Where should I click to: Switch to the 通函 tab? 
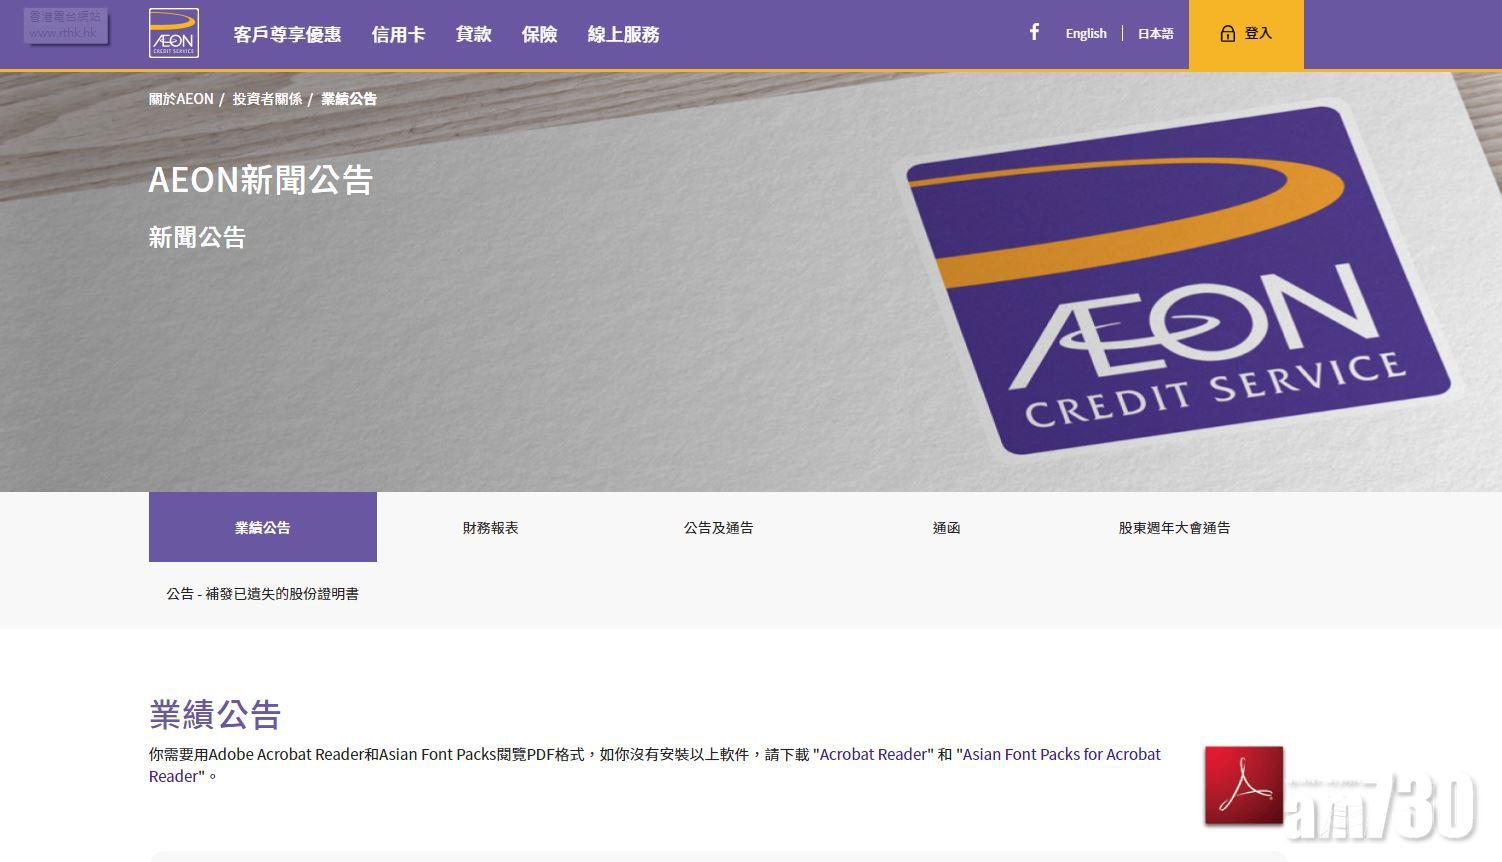pos(946,527)
